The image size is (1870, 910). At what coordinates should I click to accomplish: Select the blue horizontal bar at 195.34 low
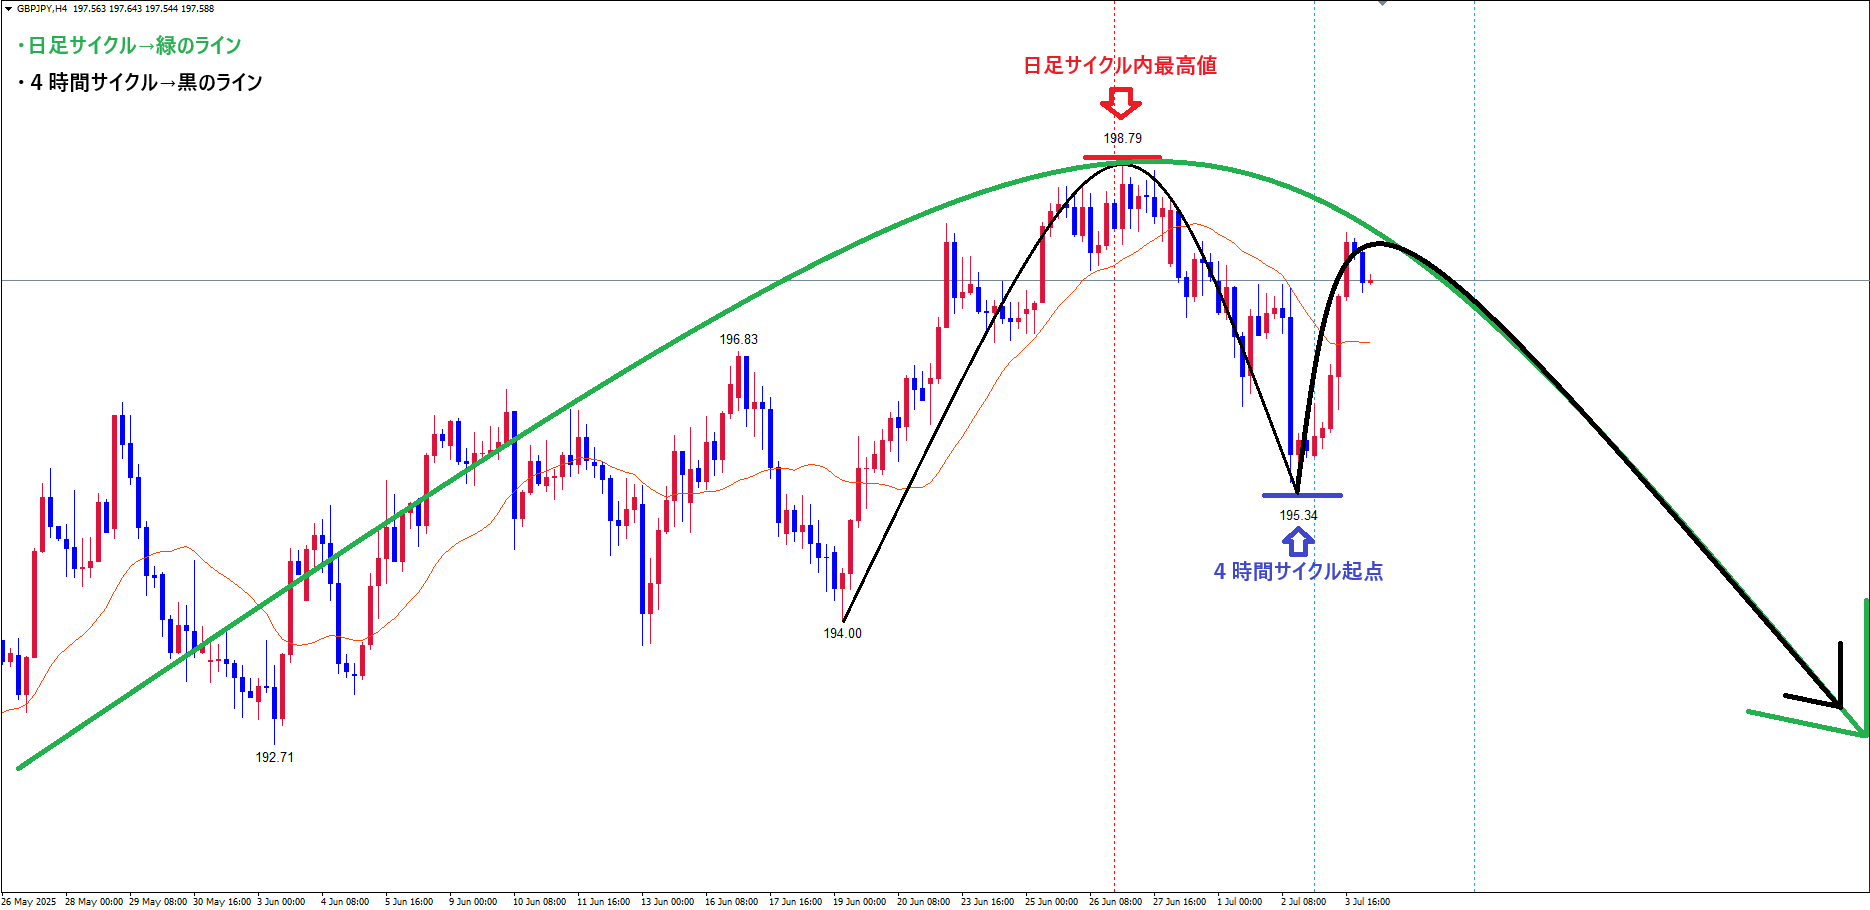1302,495
